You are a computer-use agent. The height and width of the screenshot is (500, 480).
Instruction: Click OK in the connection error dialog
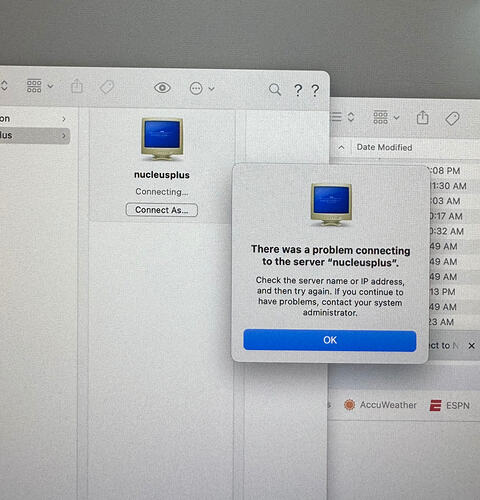point(330,340)
